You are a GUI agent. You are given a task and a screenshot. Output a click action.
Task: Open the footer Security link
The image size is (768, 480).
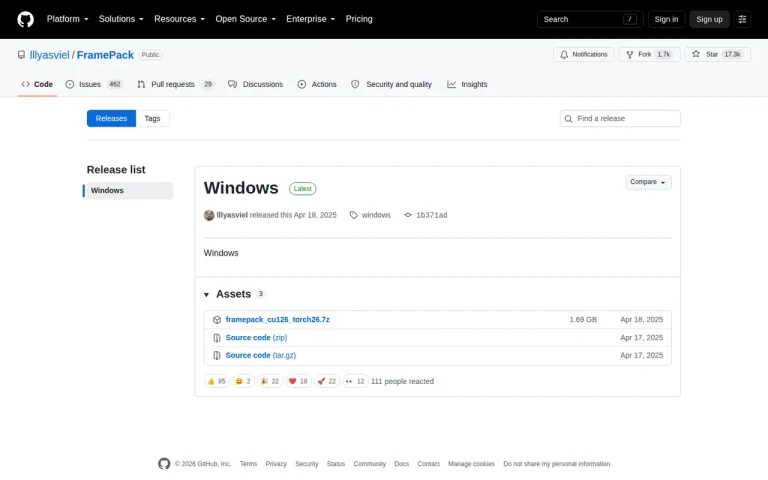(x=307, y=464)
